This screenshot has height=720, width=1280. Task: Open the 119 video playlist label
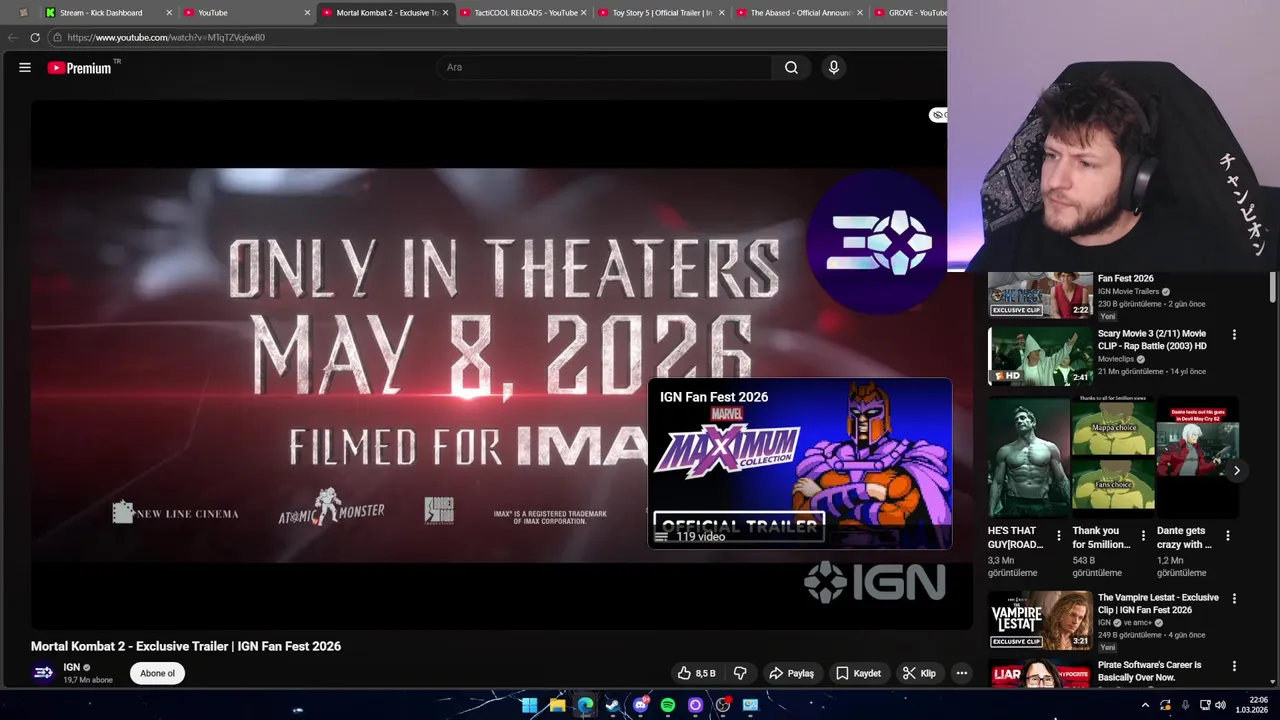point(700,537)
